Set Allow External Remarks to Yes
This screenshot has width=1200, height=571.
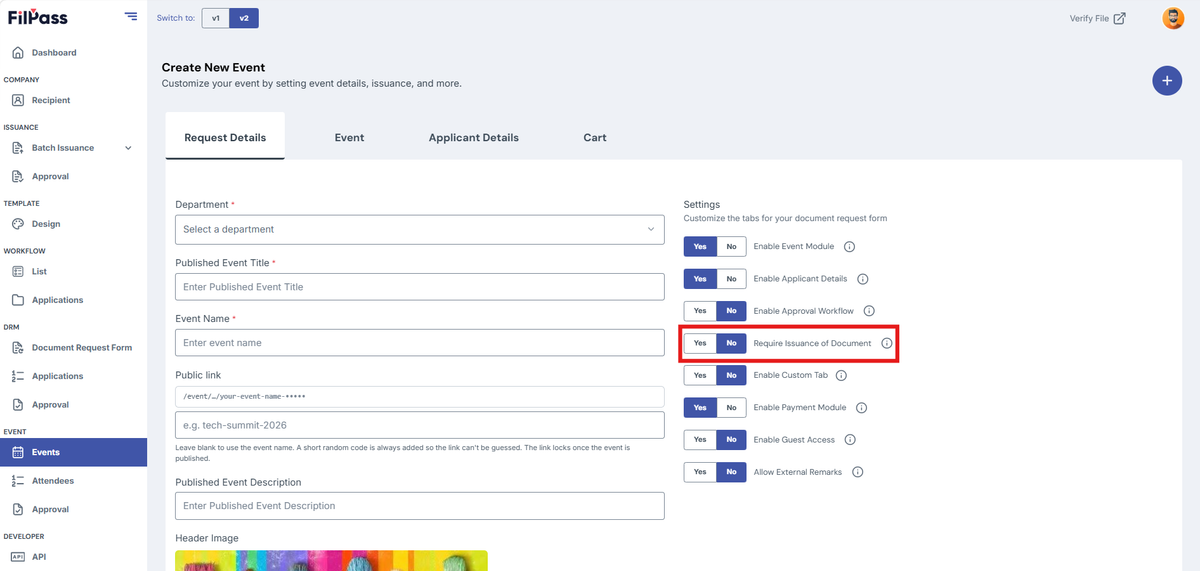(x=700, y=472)
